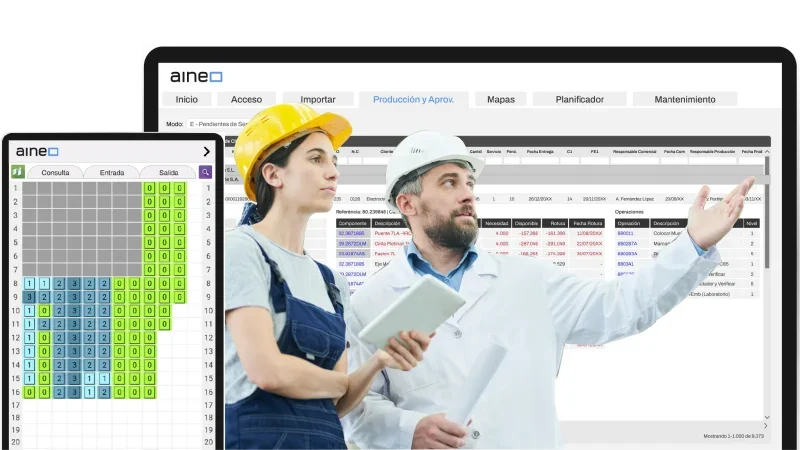Select the Producción y Aprov. tab
The width and height of the screenshot is (800, 450).
pyautogui.click(x=413, y=99)
